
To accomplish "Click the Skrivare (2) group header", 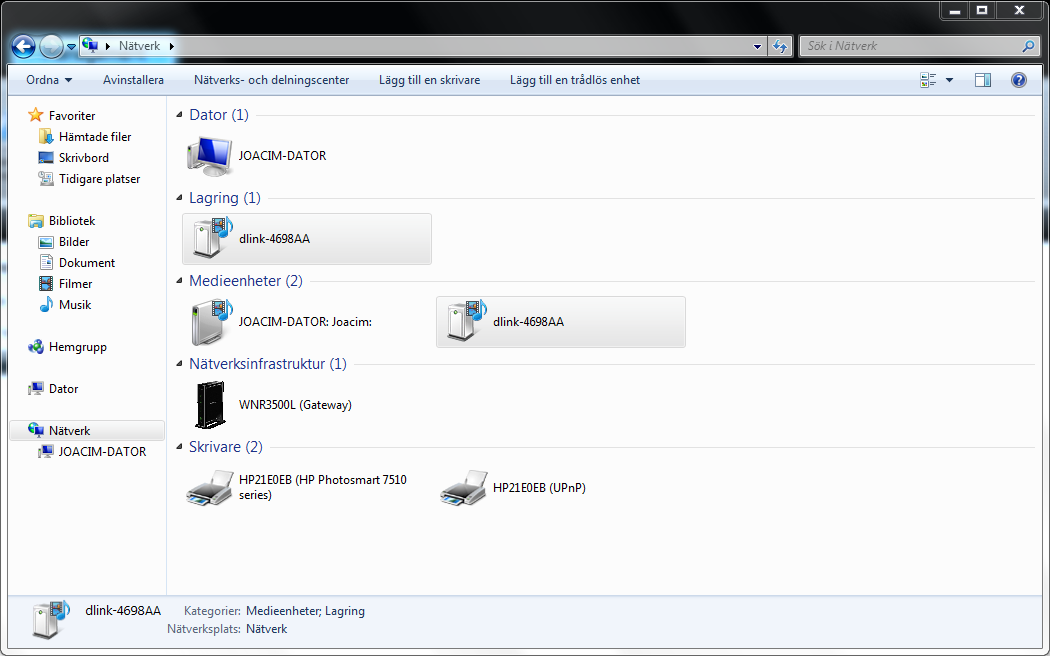I will [226, 447].
